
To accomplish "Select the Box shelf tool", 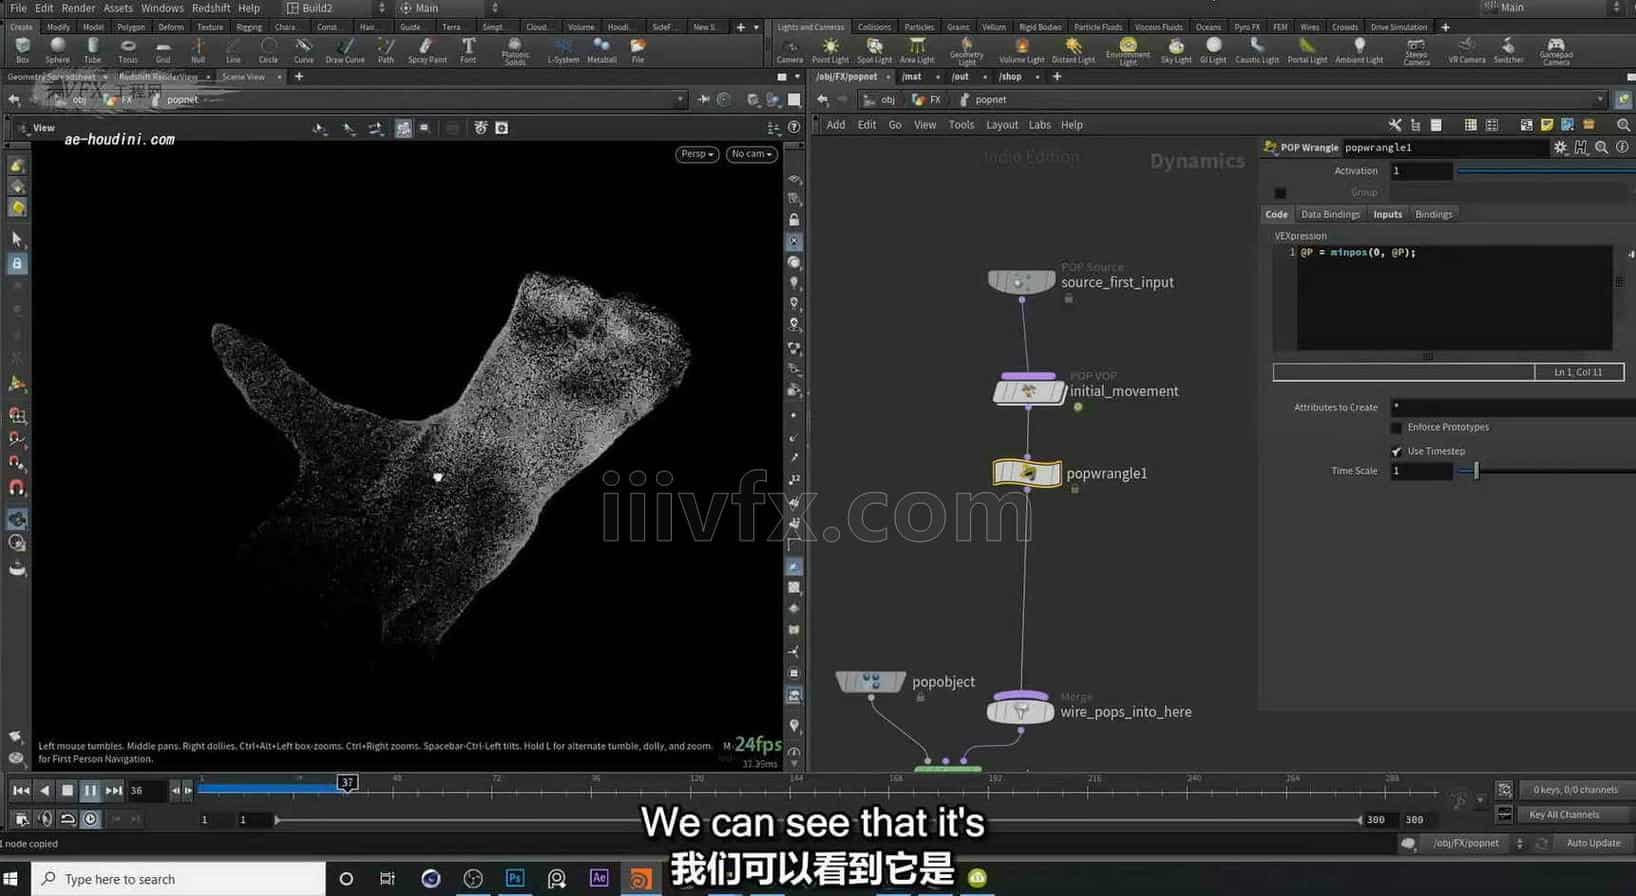I will tap(22, 50).
